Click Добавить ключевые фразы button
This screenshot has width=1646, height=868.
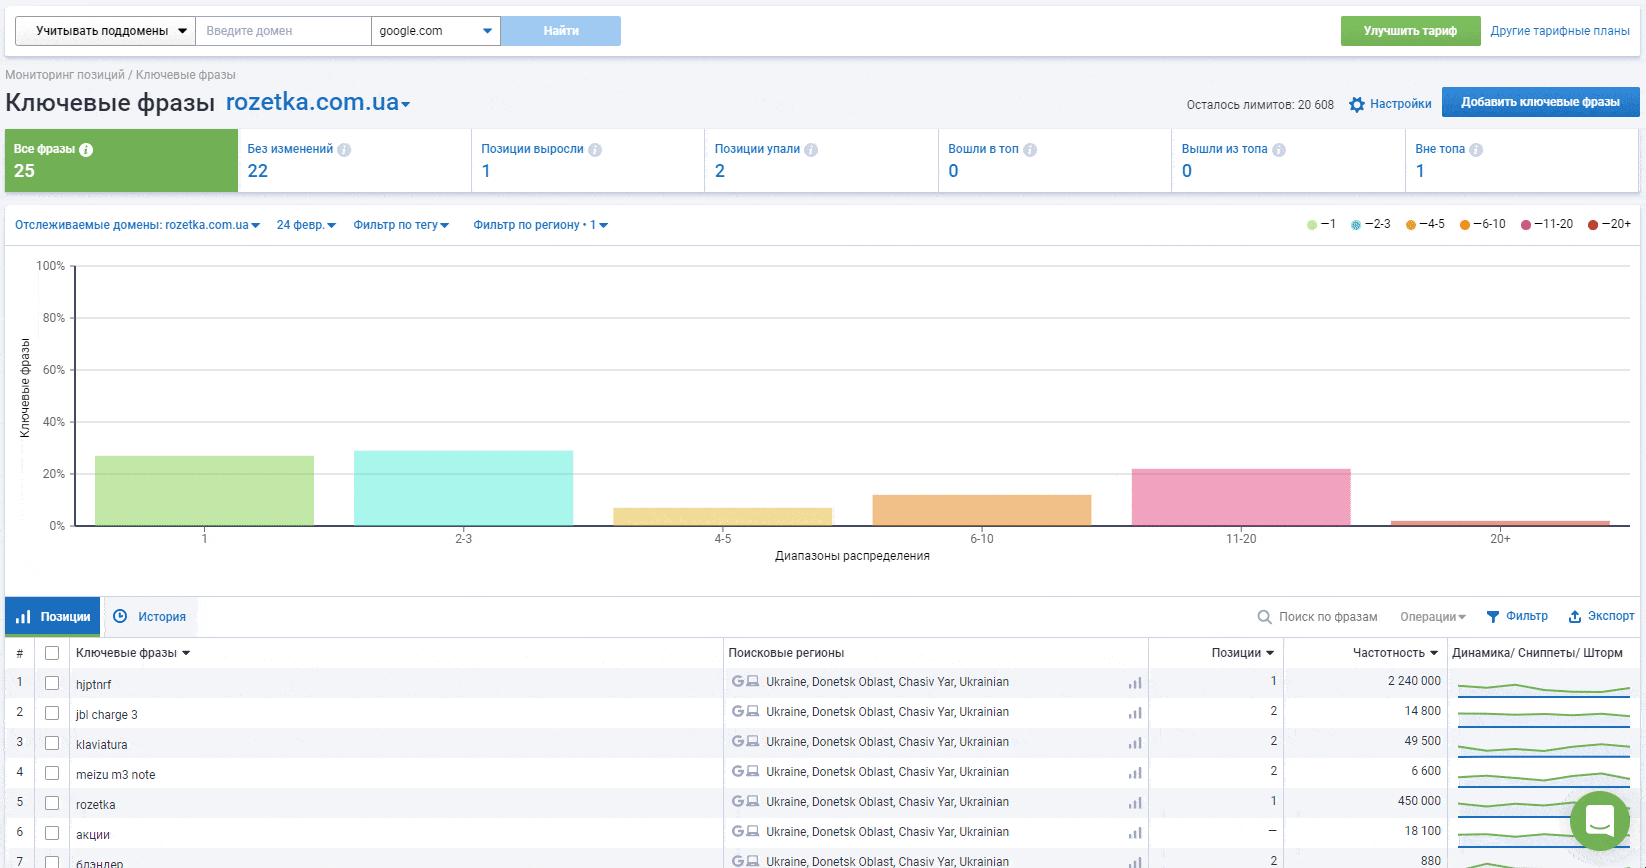[x=1540, y=102]
